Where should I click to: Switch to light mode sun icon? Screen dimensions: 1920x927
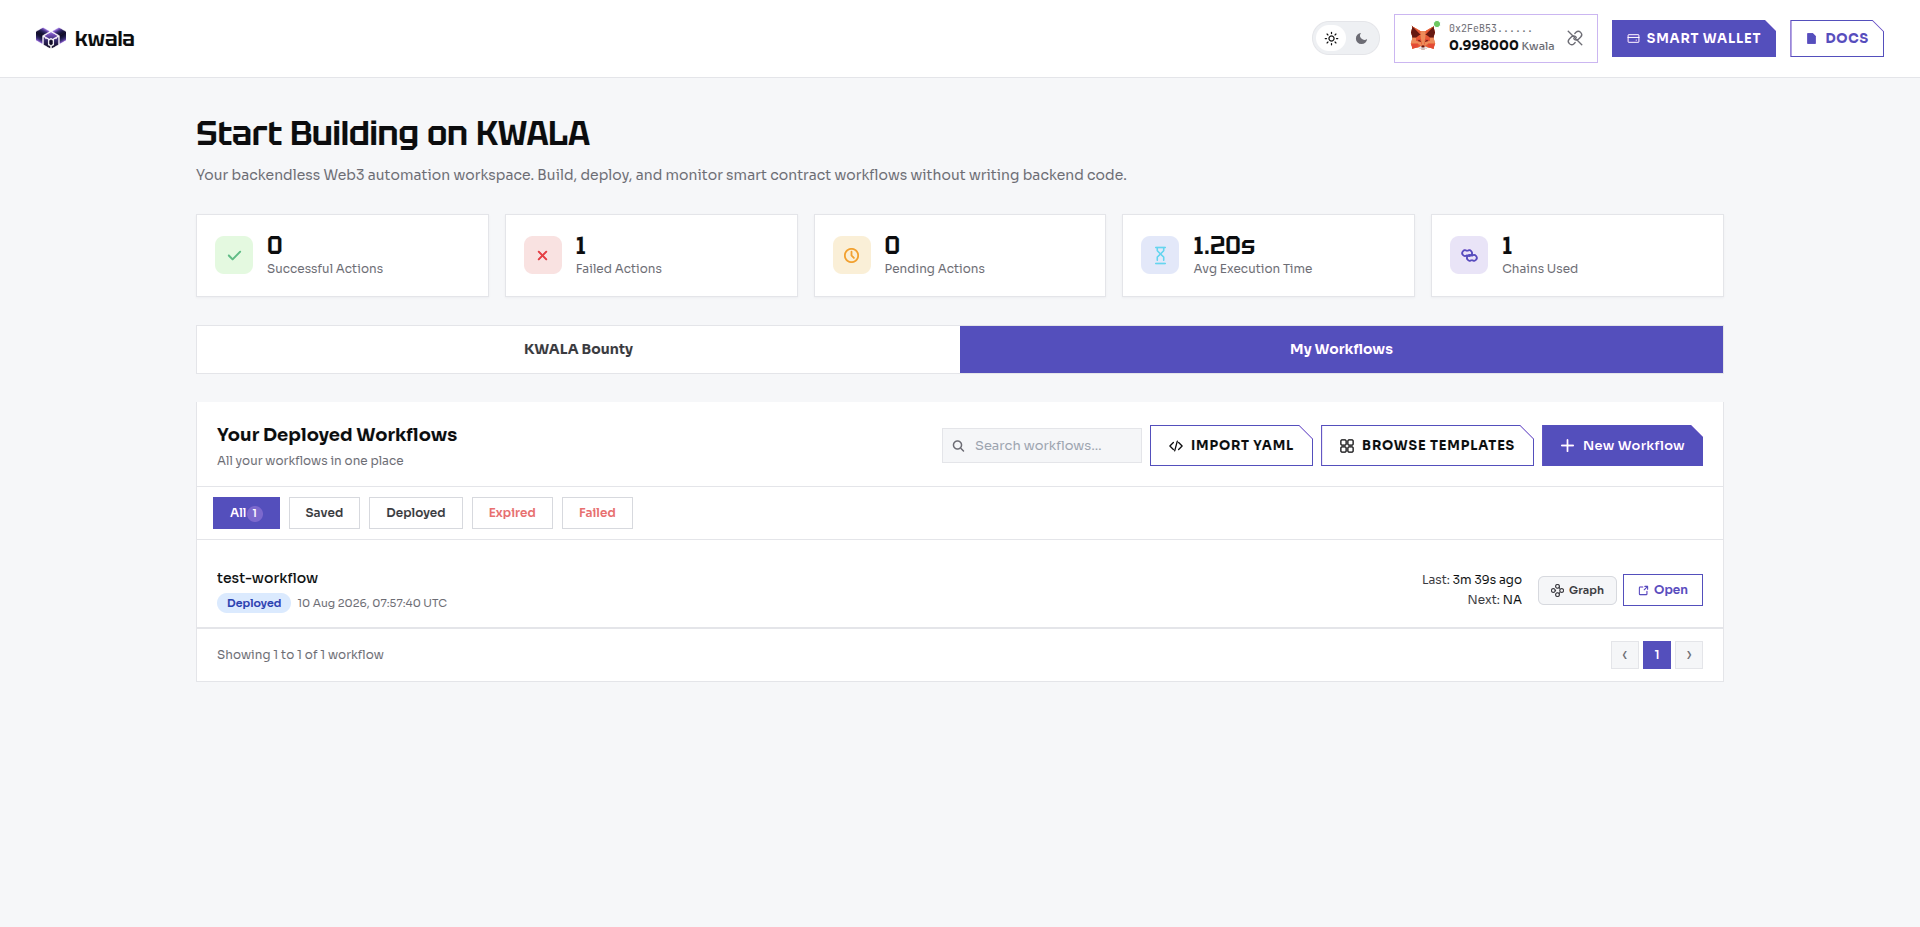coord(1331,39)
